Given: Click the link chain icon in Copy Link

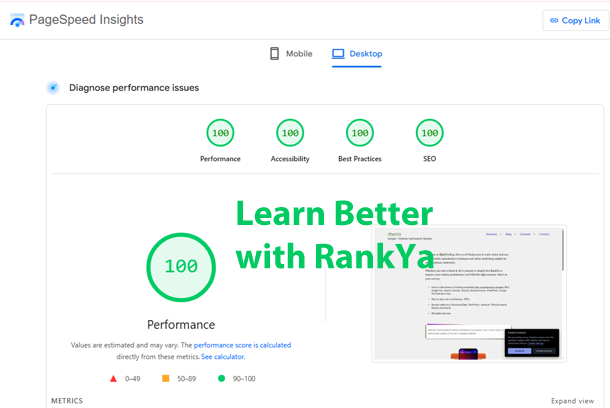Looking at the screenshot, I should [554, 21].
